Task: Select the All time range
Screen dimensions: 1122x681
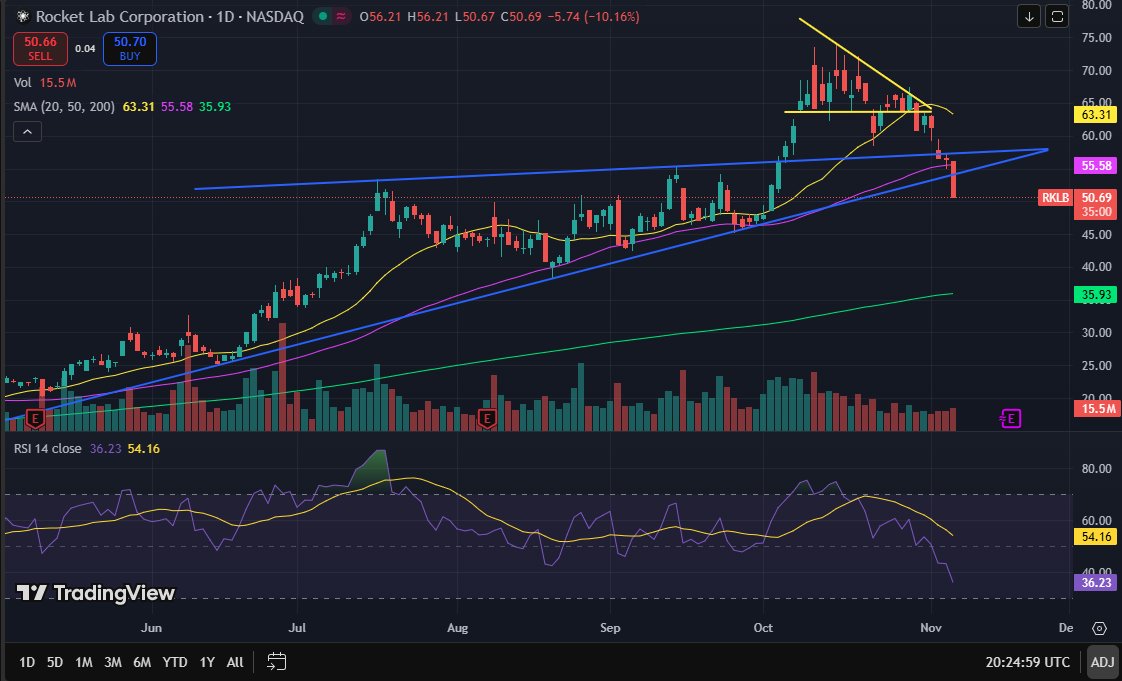Action: 235,662
